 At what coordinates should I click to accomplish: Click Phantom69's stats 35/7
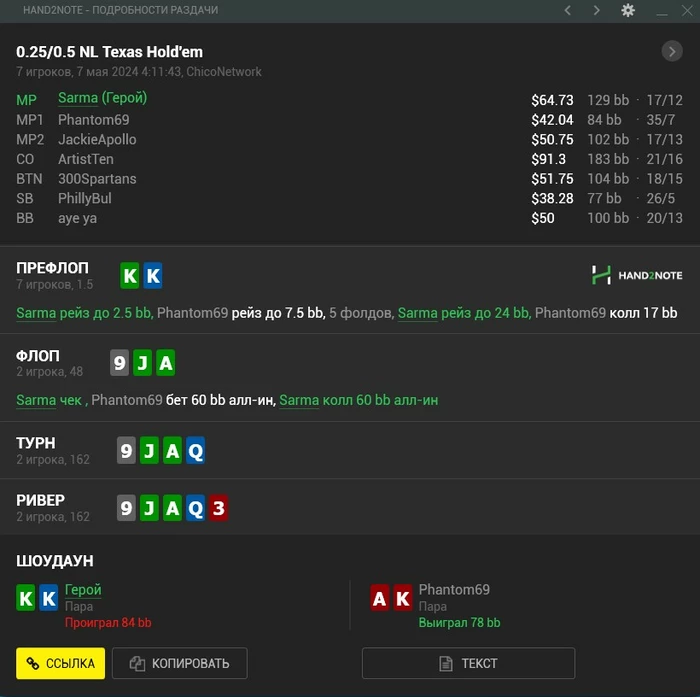point(661,120)
